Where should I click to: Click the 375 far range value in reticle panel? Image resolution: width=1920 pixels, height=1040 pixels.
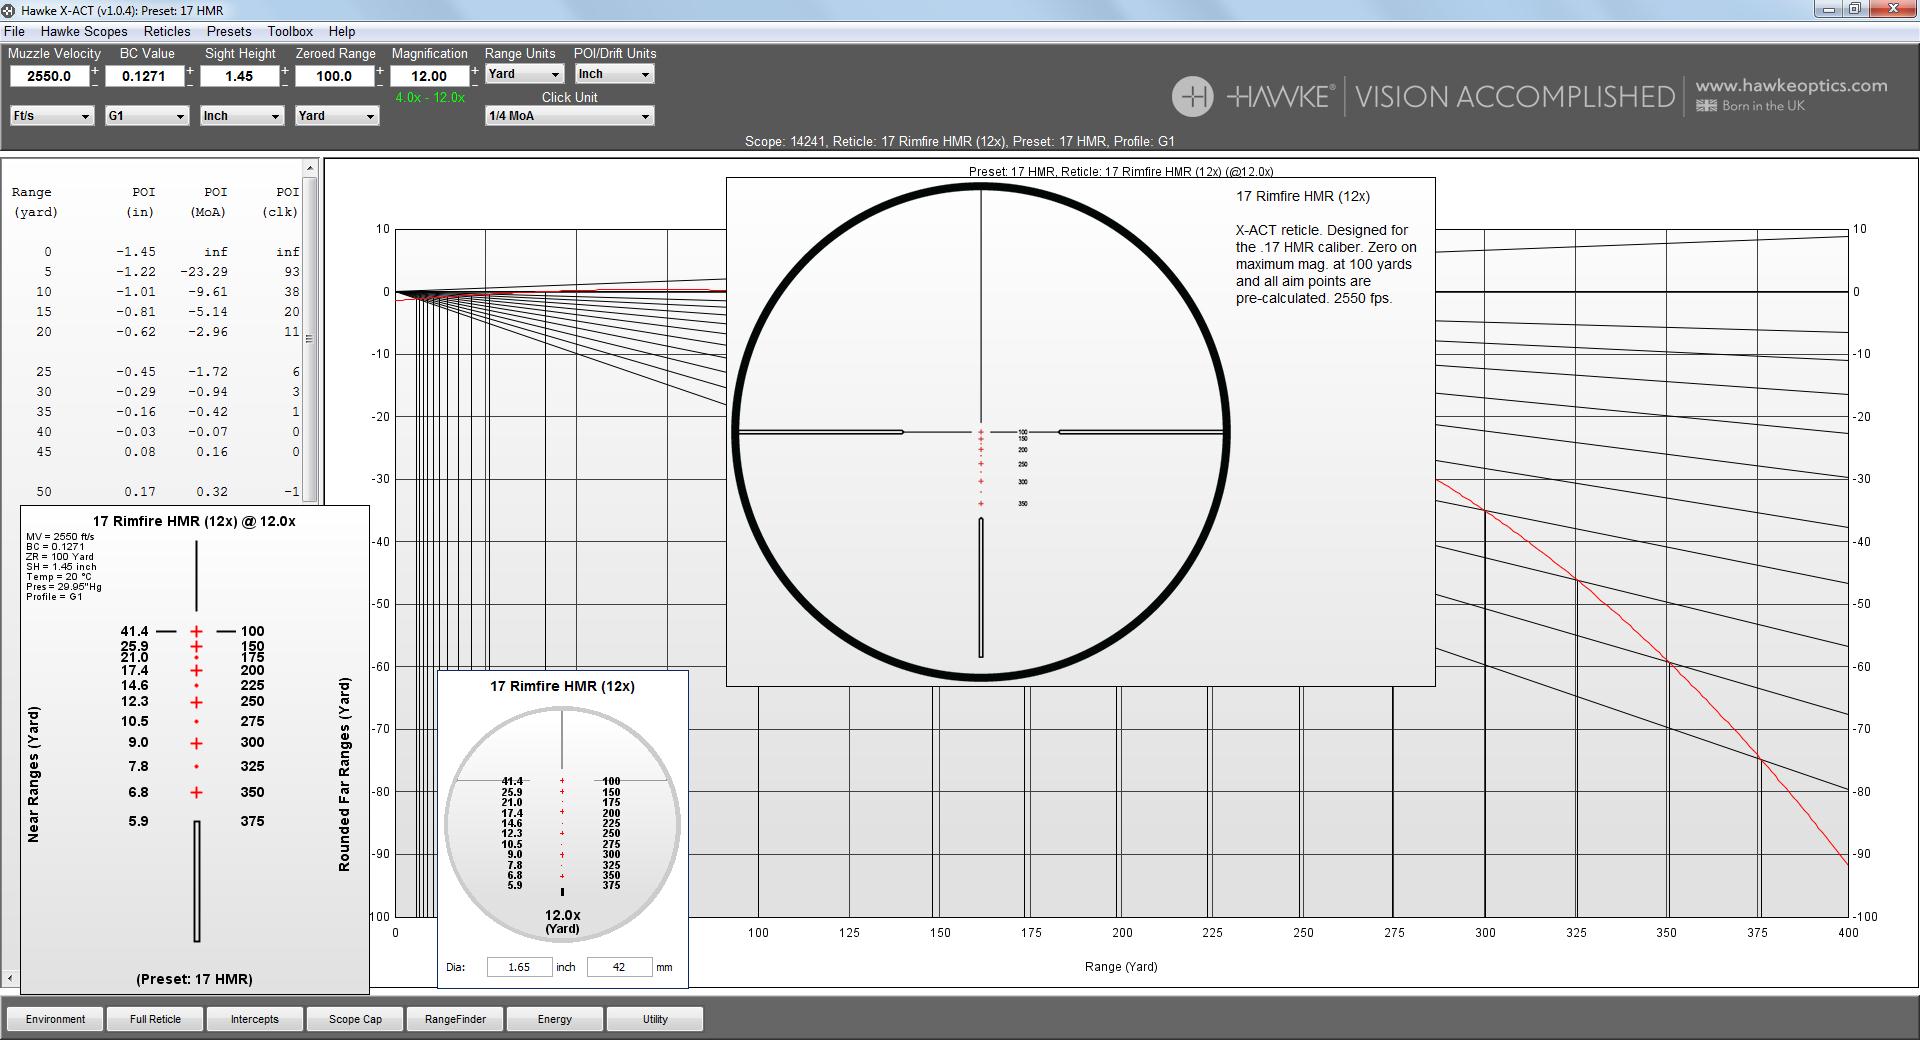[252, 821]
